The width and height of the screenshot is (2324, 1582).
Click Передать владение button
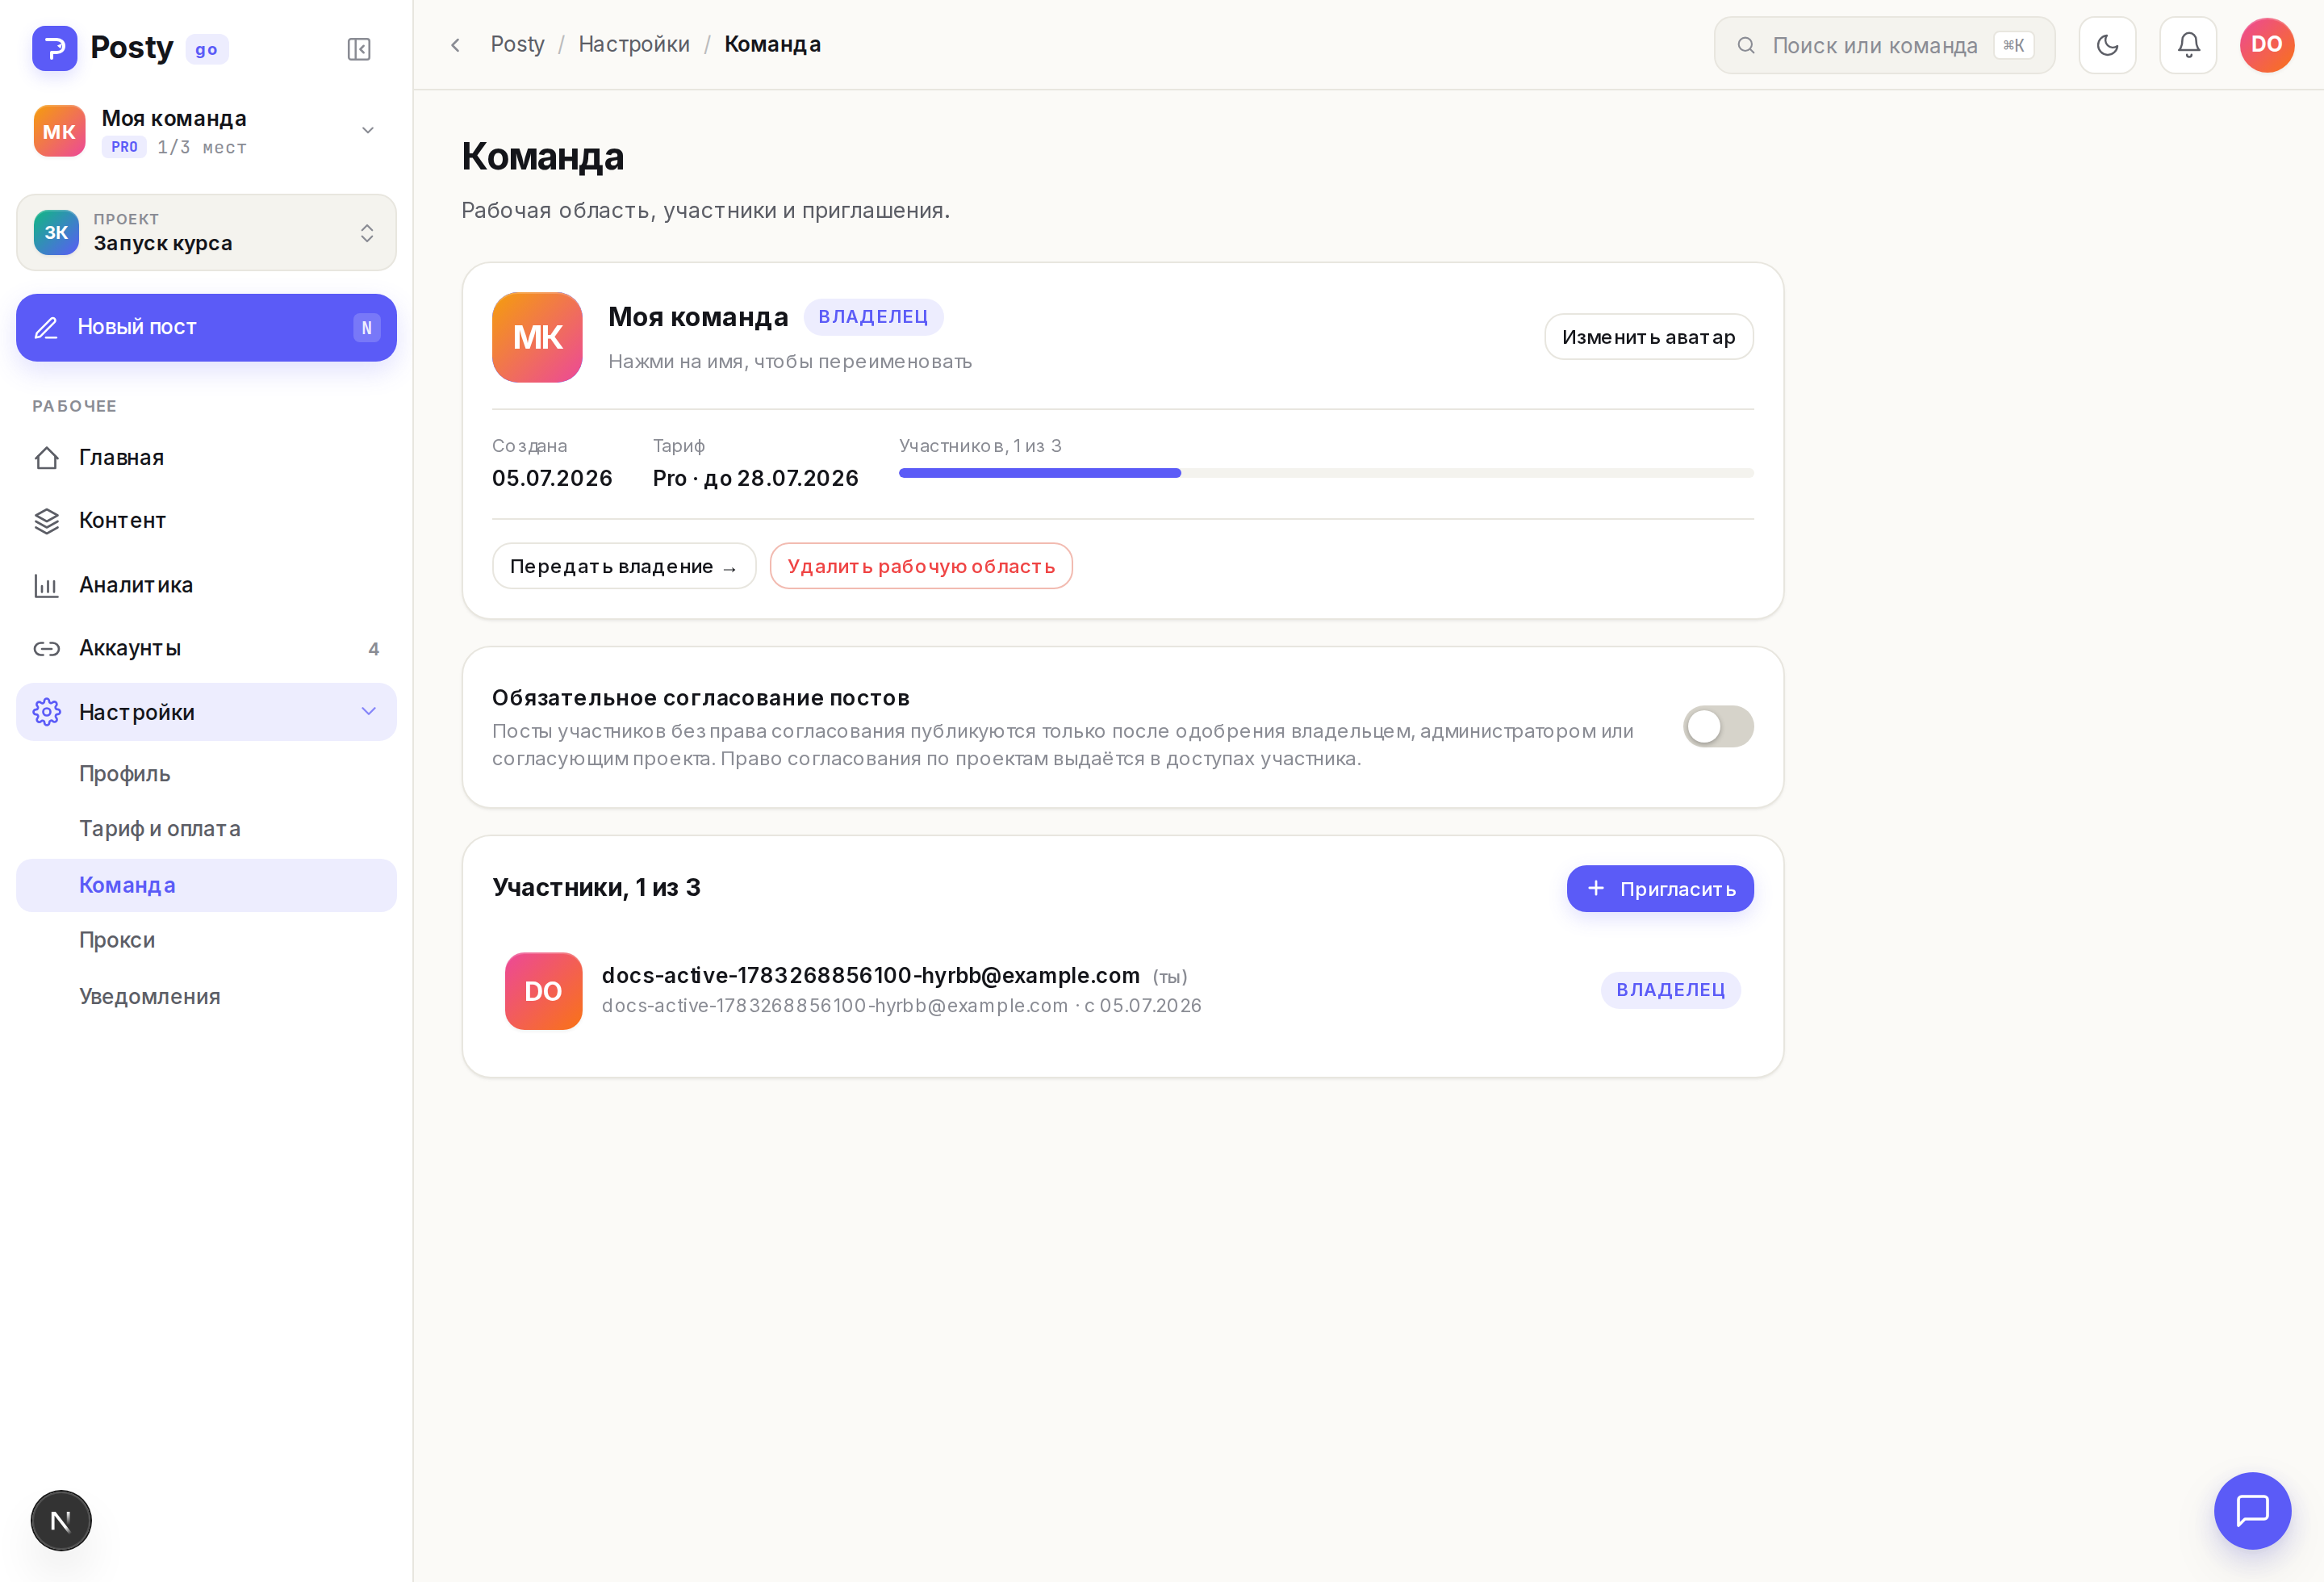point(624,566)
